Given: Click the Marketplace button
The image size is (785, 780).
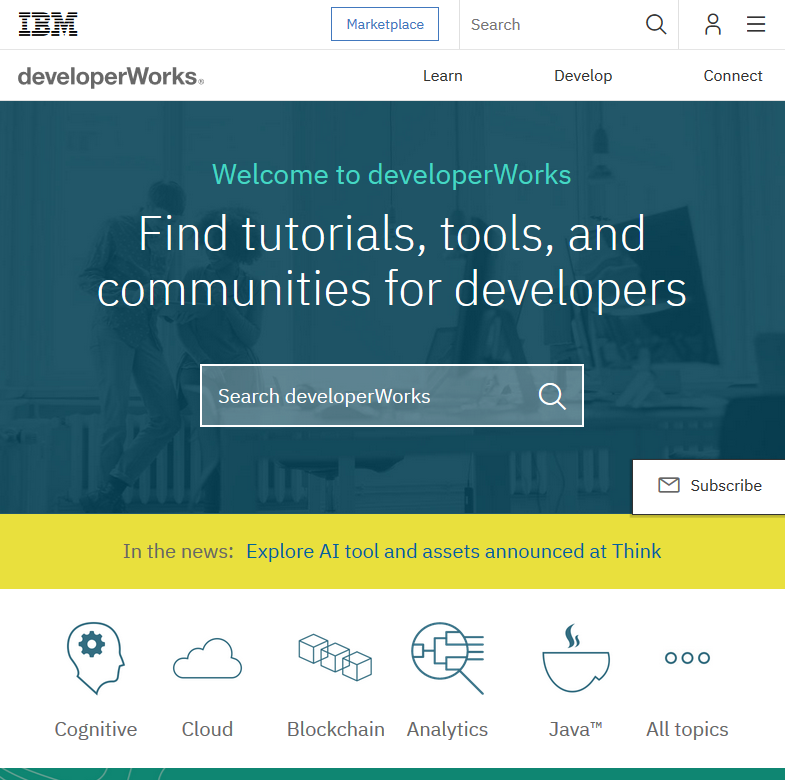Looking at the screenshot, I should click(x=385, y=24).
